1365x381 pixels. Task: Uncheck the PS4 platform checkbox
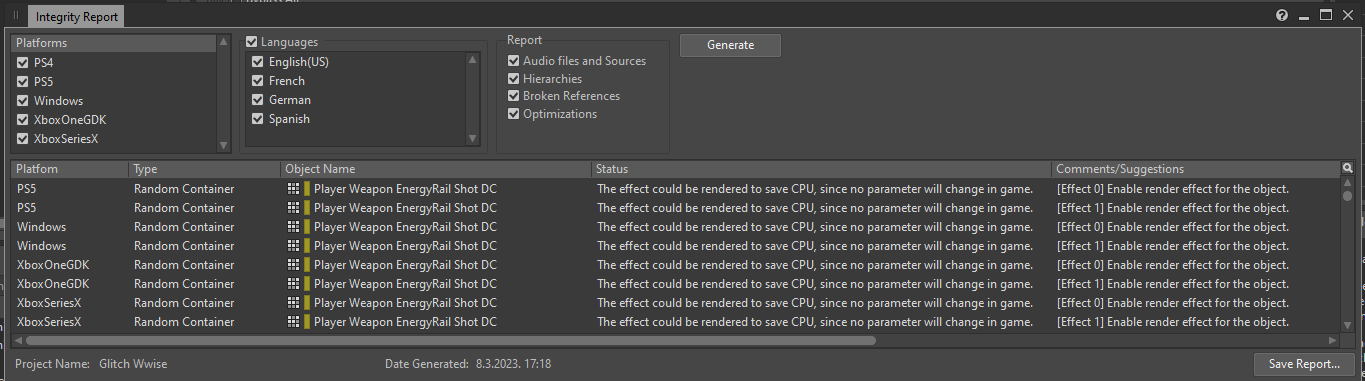click(23, 63)
